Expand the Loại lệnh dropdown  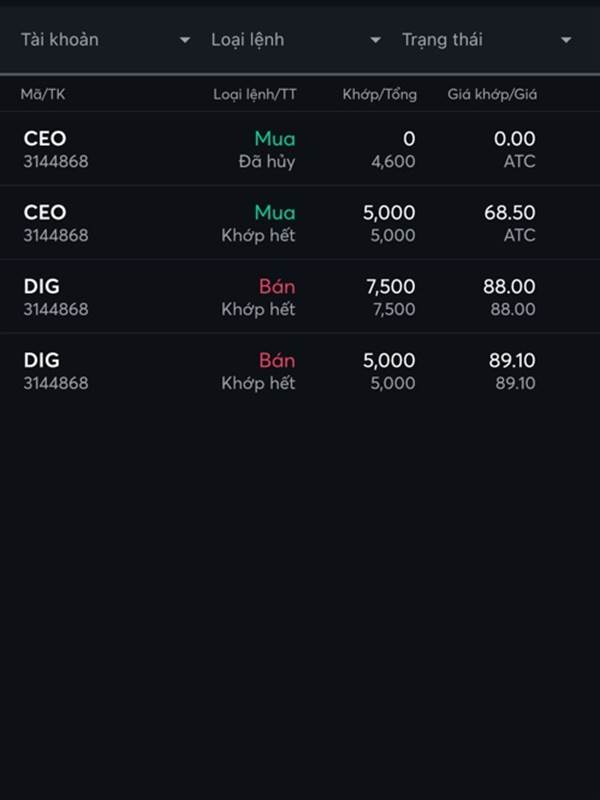coord(296,40)
